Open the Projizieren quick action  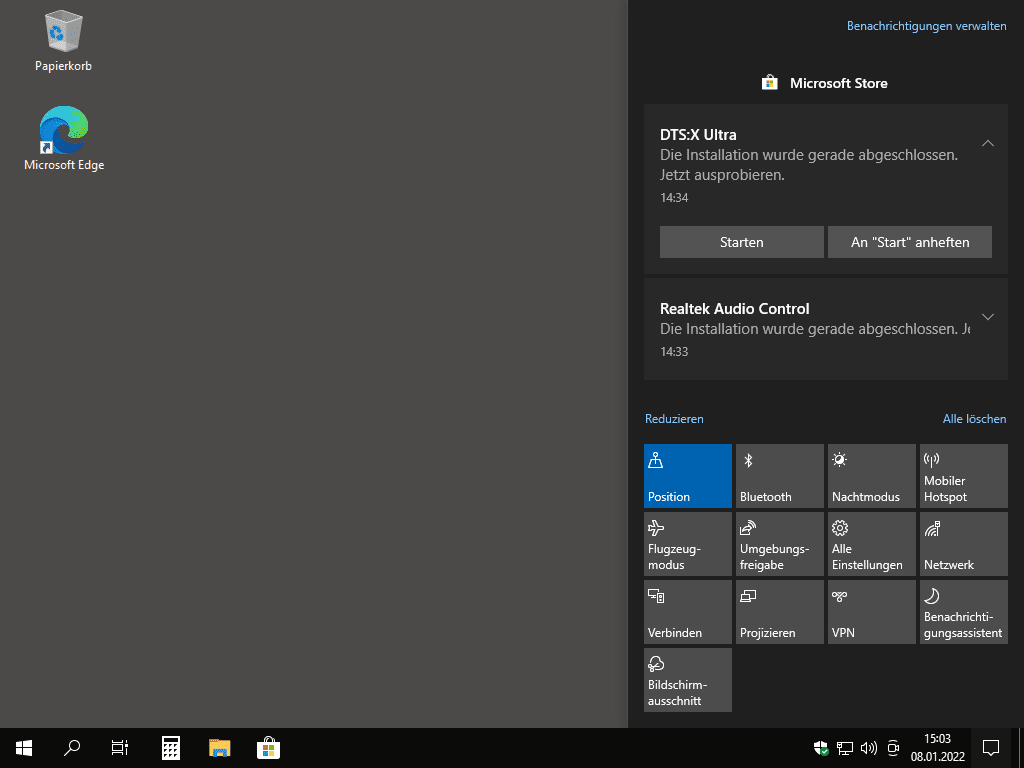pyautogui.click(x=780, y=612)
